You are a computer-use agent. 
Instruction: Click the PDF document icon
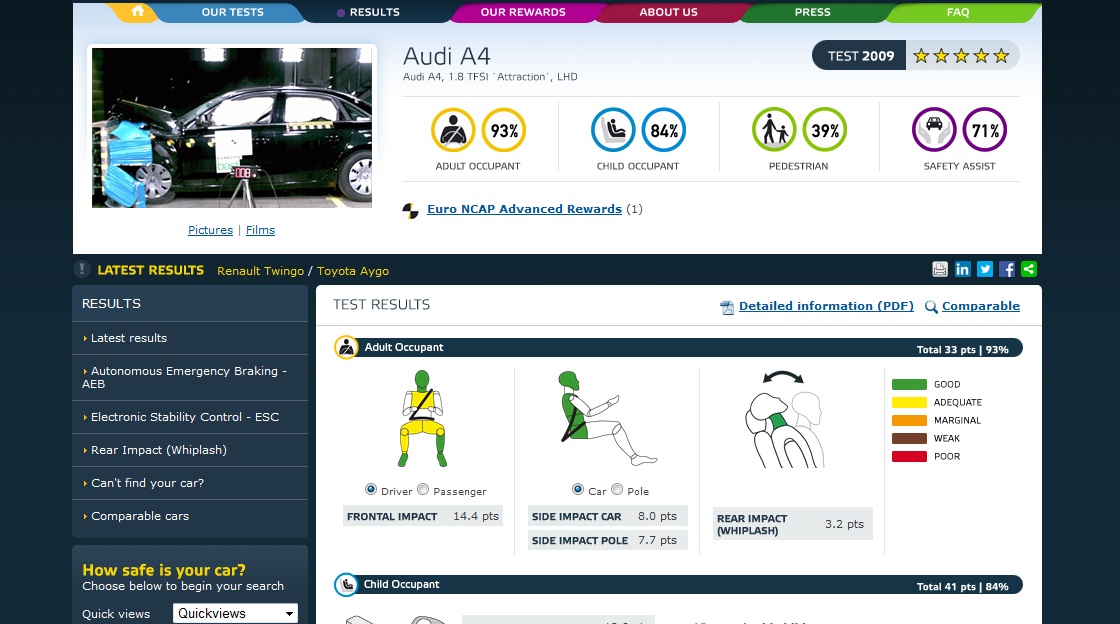(727, 307)
